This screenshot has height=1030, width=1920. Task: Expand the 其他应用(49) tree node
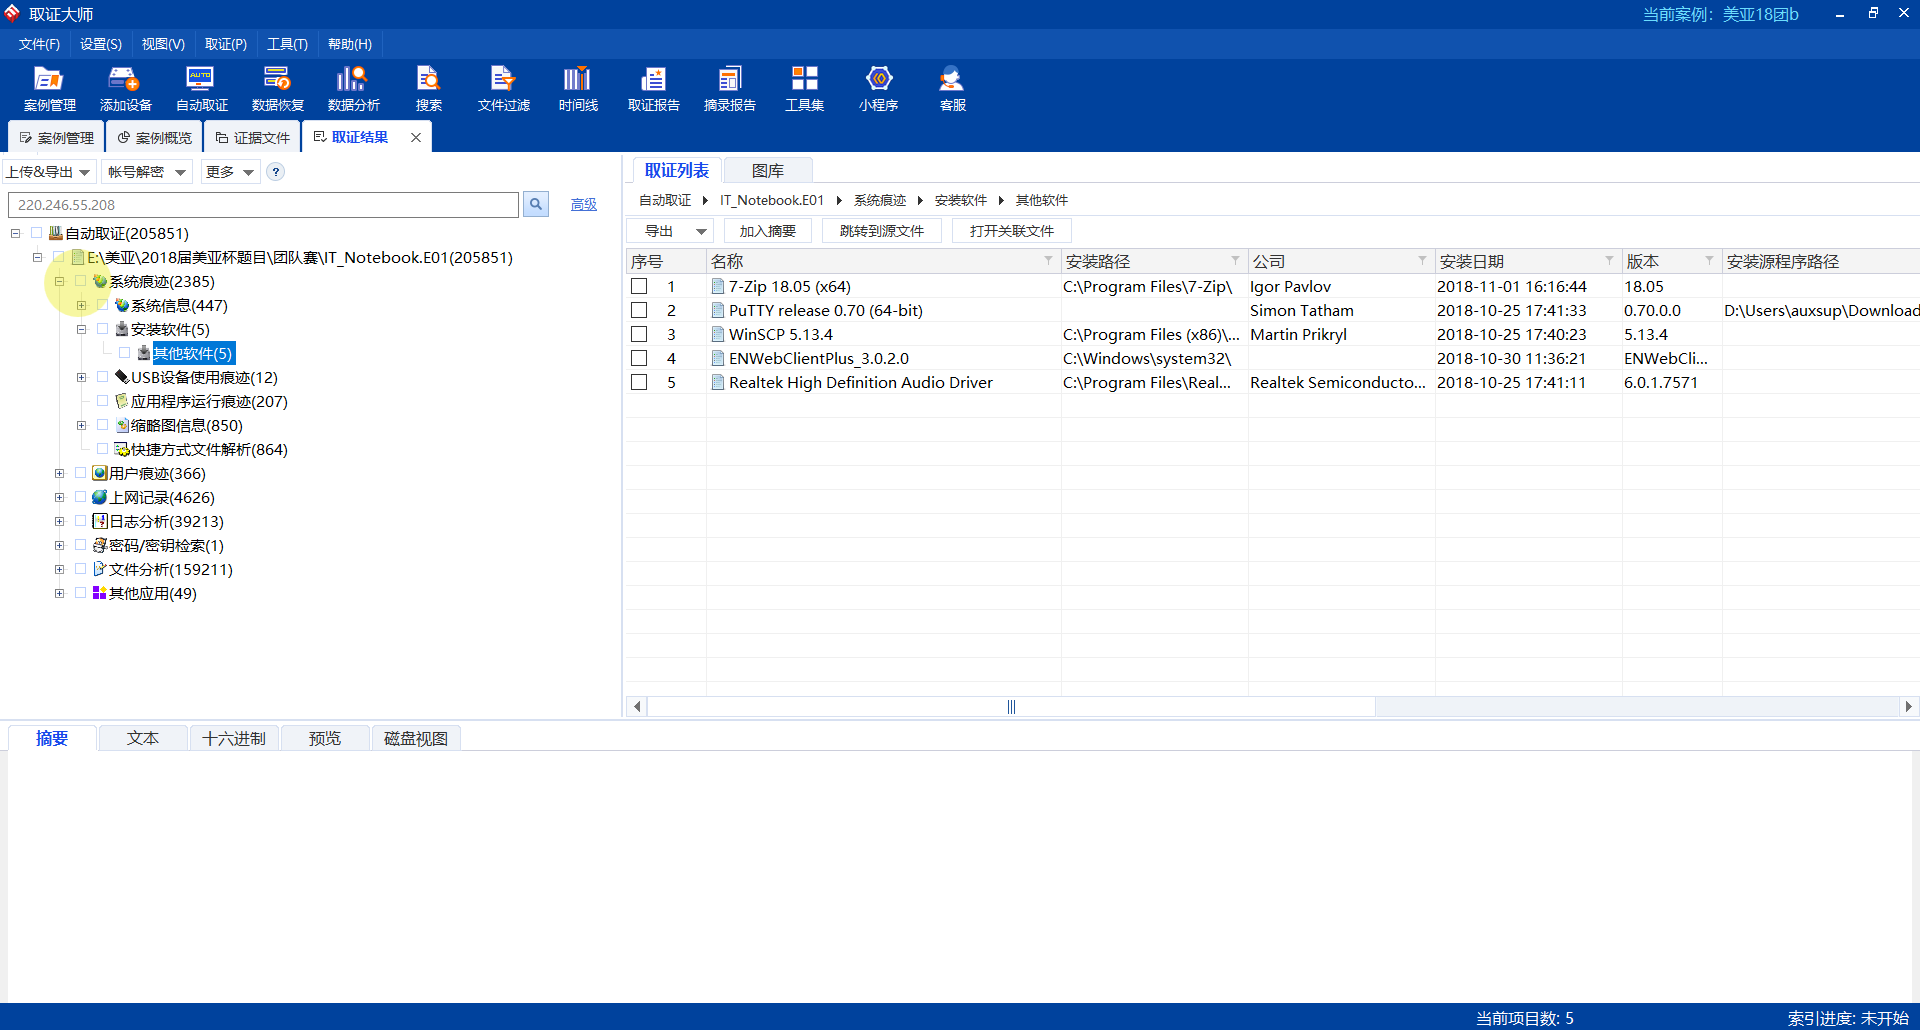[x=59, y=593]
